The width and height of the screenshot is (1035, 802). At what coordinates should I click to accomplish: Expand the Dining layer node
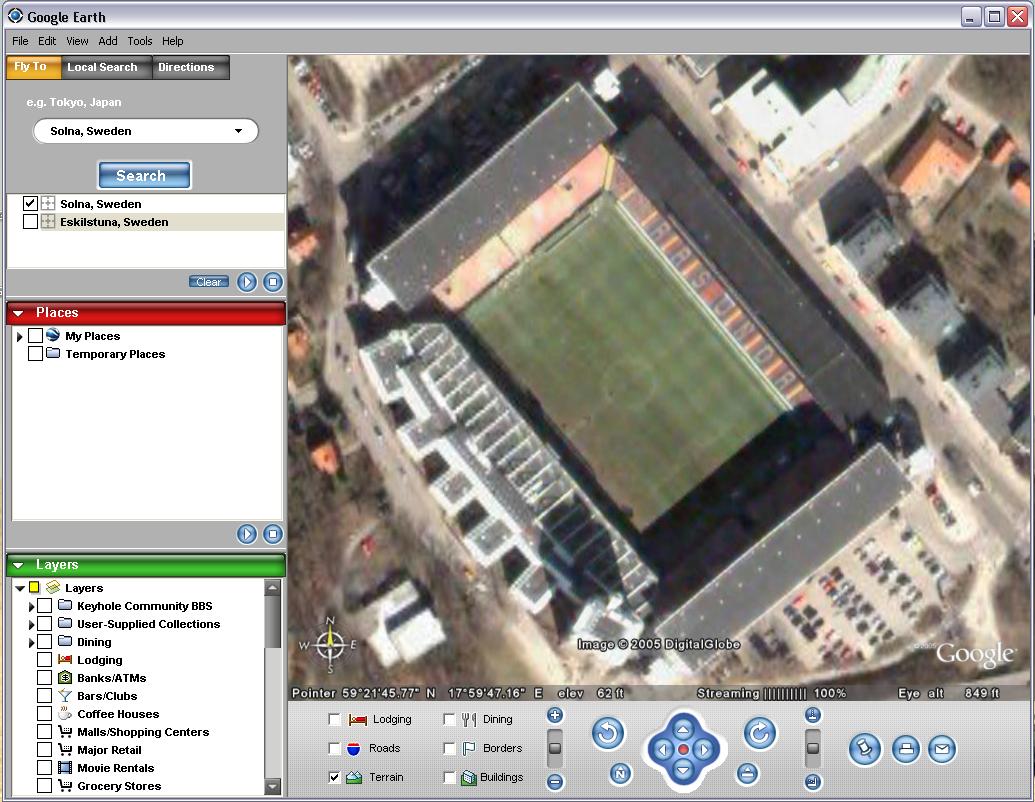pyautogui.click(x=31, y=642)
